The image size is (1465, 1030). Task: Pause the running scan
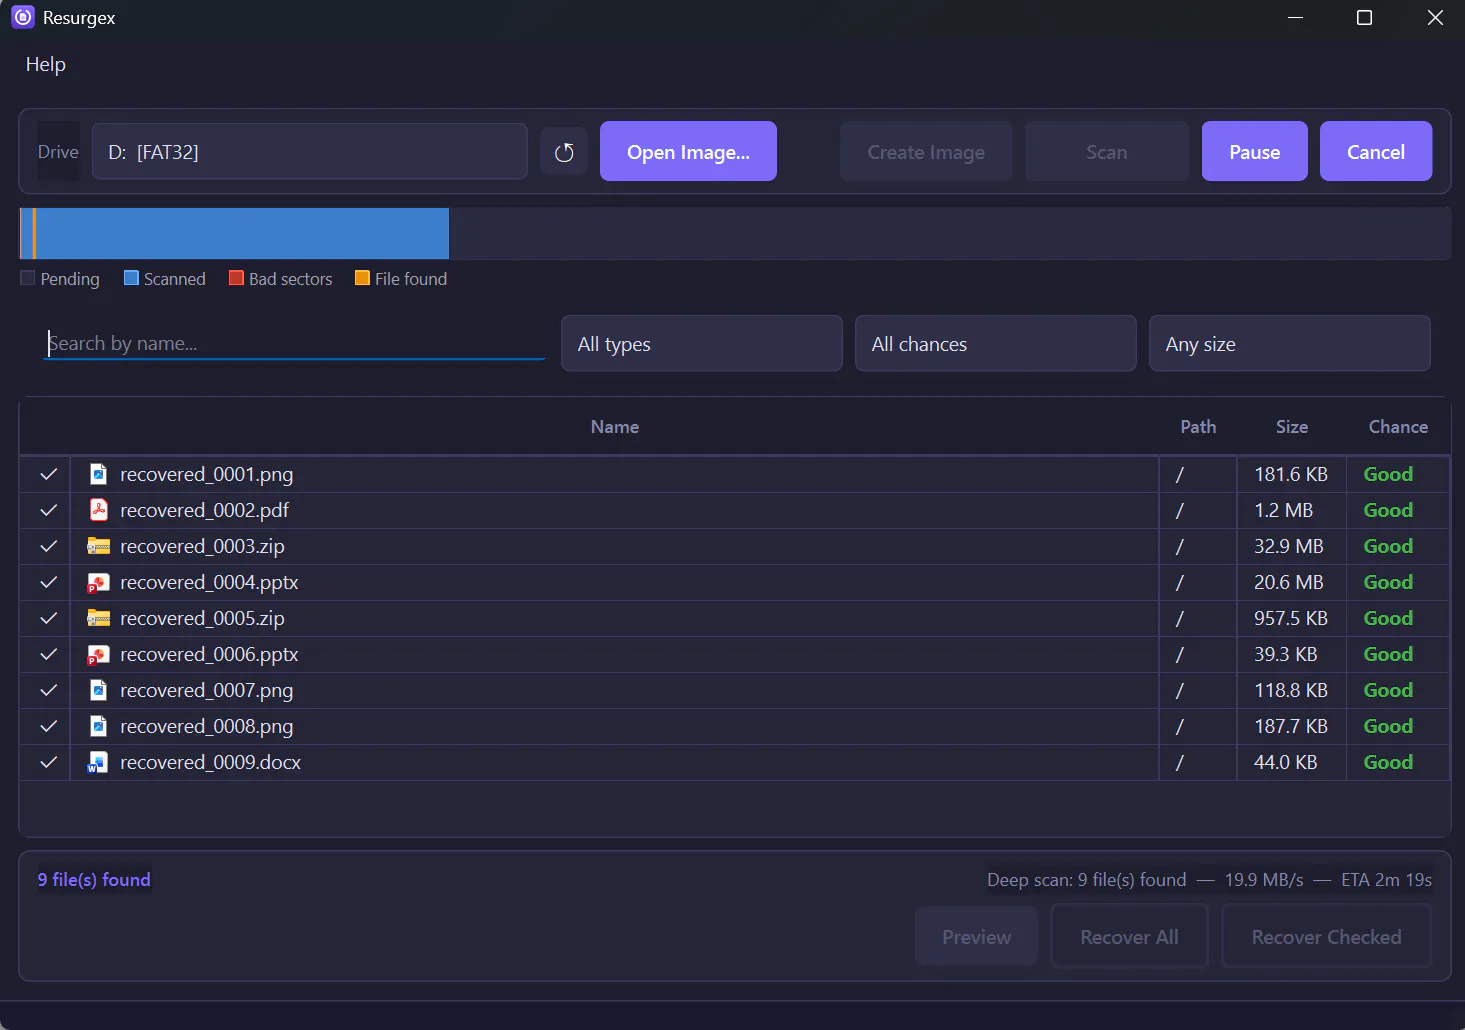tap(1254, 152)
